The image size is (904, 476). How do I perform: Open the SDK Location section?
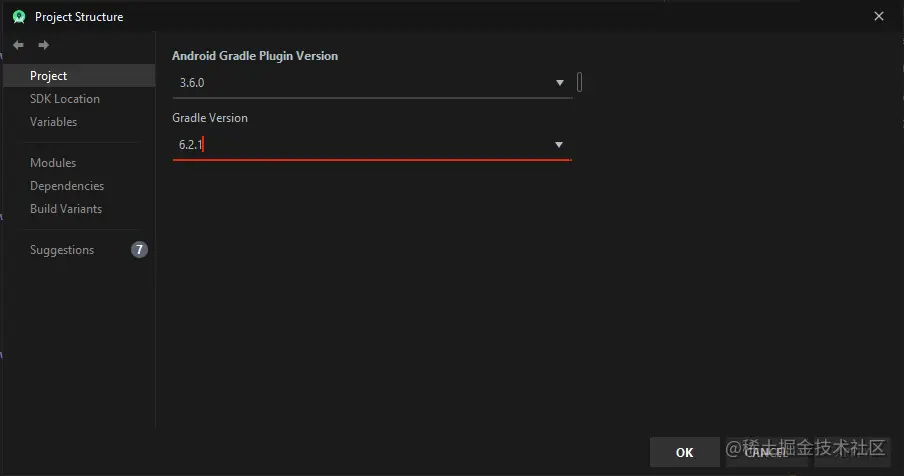coord(65,99)
